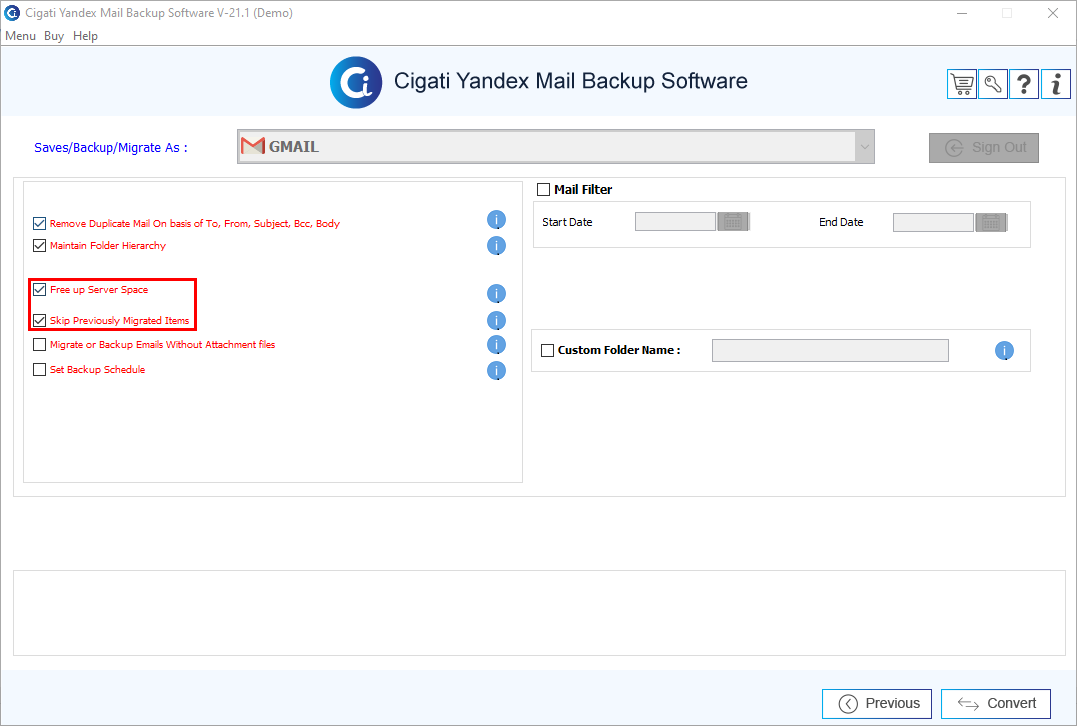Viewport: 1077px width, 726px height.
Task: Enable Set Backup Schedule checkbox
Action: point(39,370)
